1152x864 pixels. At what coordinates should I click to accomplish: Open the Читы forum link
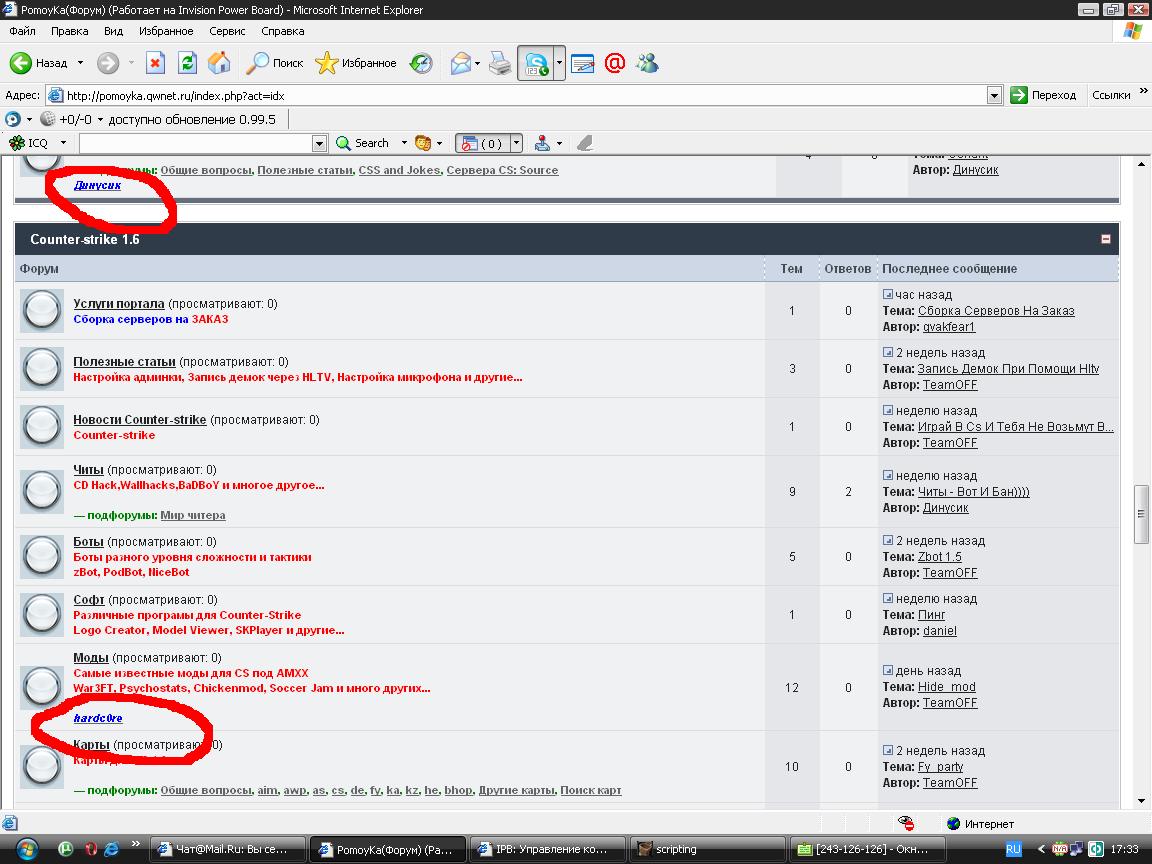pyautogui.click(x=88, y=469)
